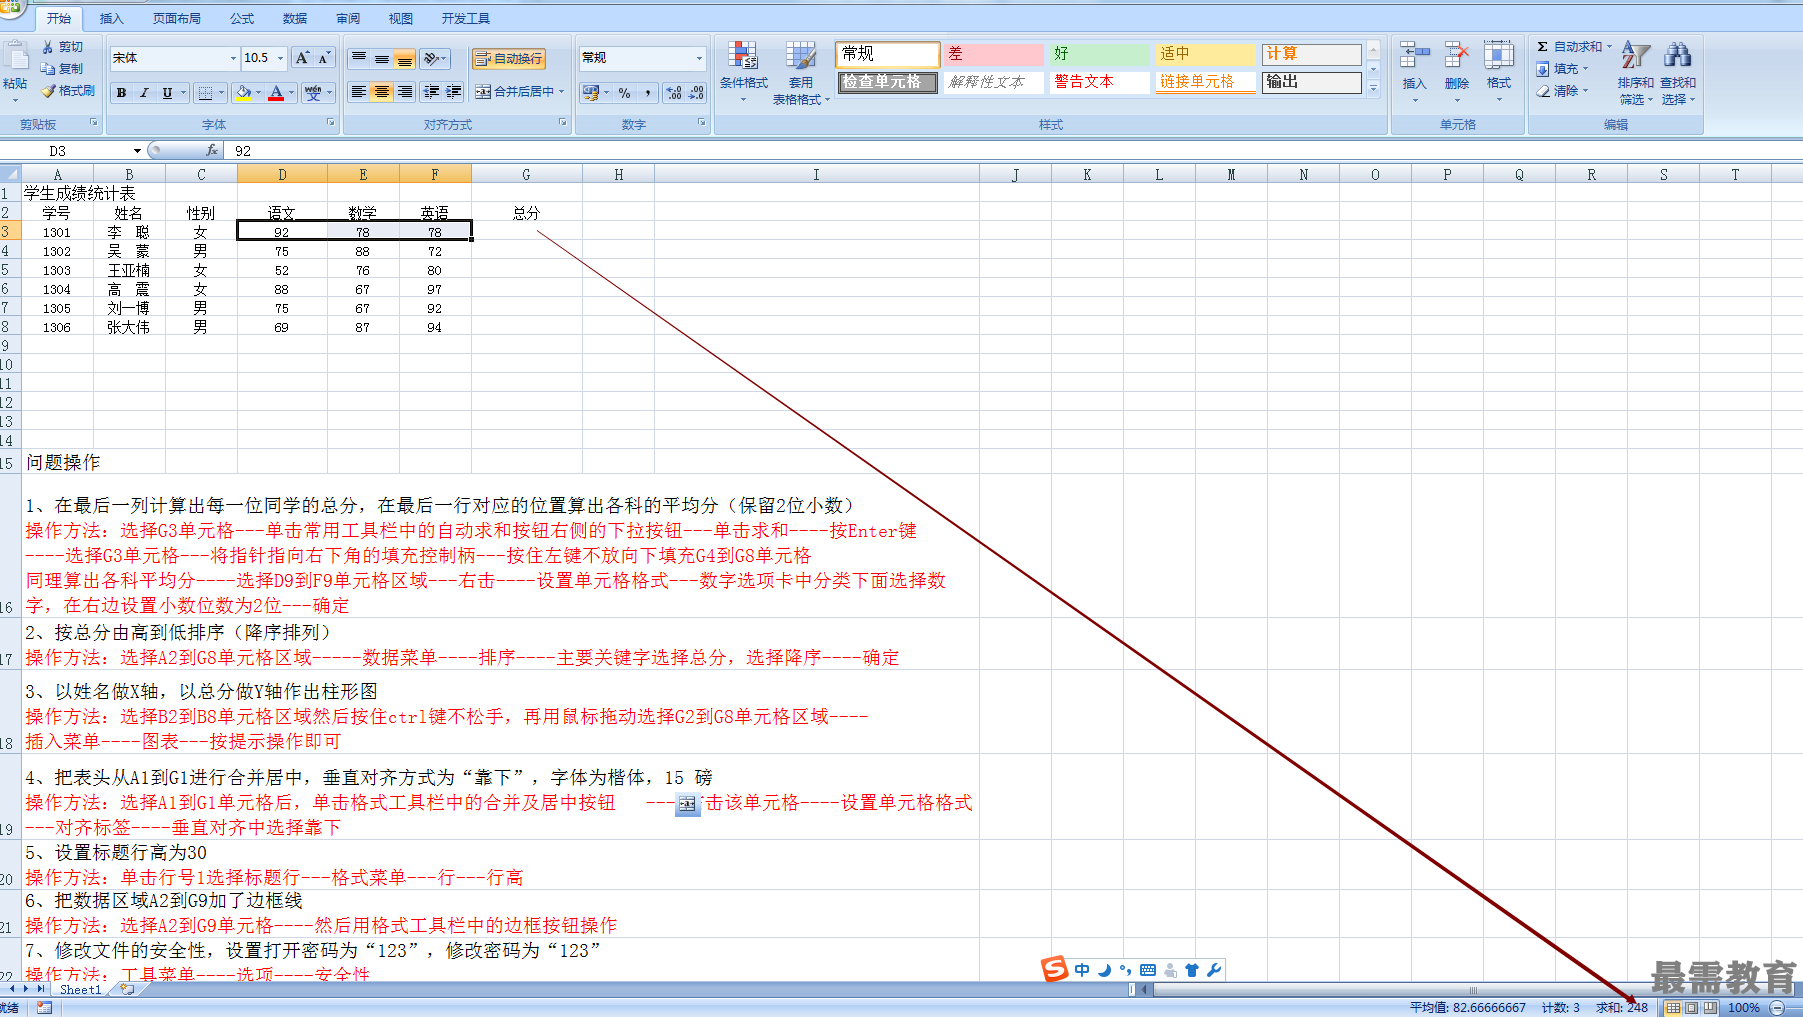The height and width of the screenshot is (1017, 1803).
Task: Open the font name dropdown (宋体)
Action: 232,58
